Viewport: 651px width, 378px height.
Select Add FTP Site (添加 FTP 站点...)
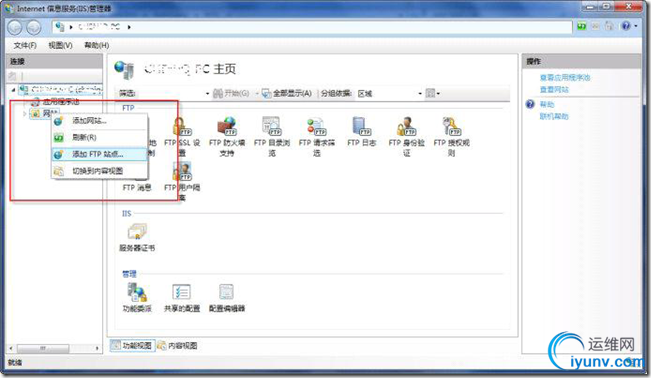[x=100, y=154]
